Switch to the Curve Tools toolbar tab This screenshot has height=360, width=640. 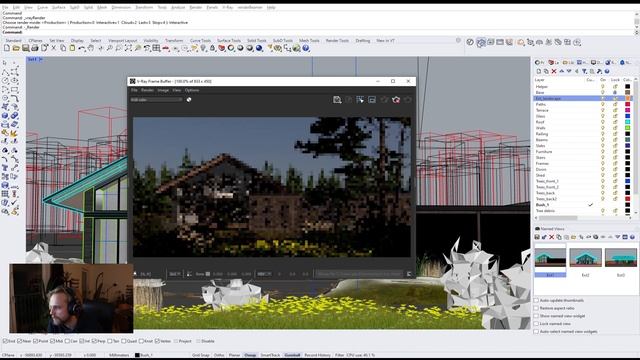200,40
